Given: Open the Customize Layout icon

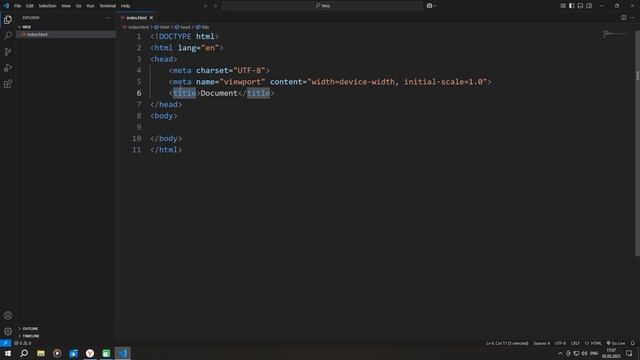Looking at the screenshot, I should (x=563, y=6).
